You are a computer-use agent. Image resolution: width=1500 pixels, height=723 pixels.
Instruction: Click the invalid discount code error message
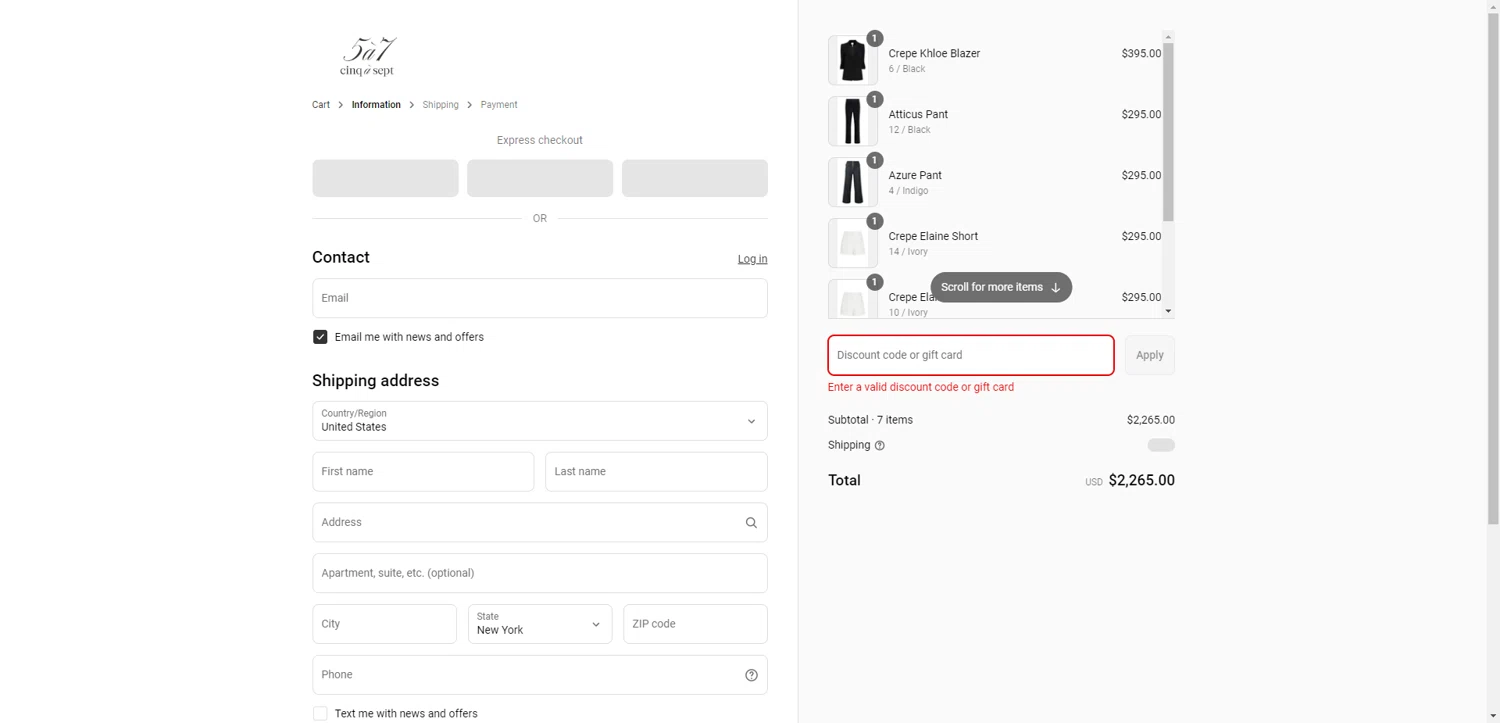click(921, 387)
